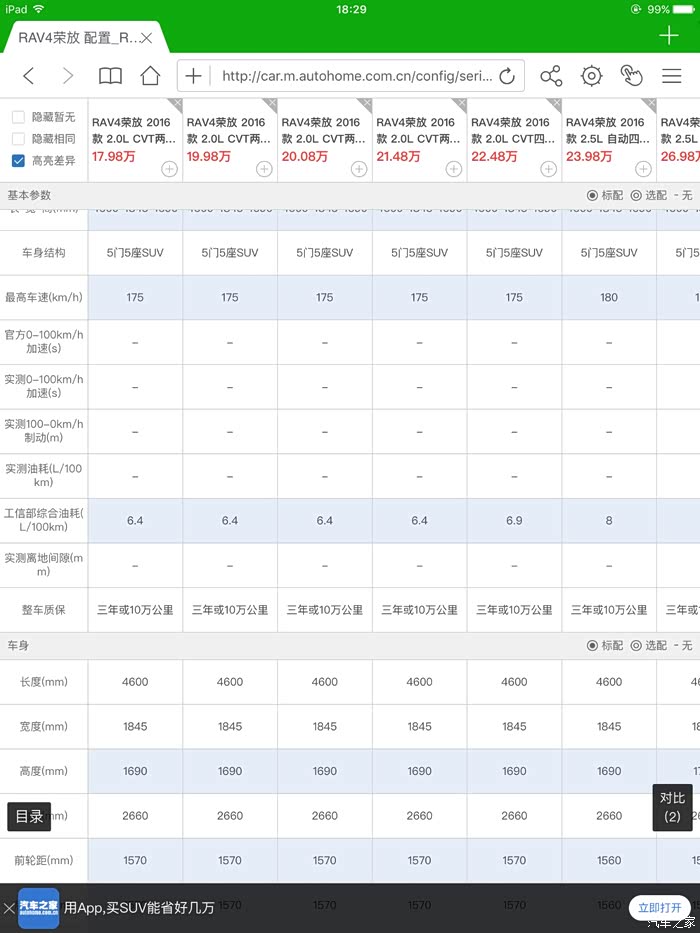Image resolution: width=700 pixels, height=933 pixels.
Task: Open browser settings gear icon
Action: click(x=591, y=76)
